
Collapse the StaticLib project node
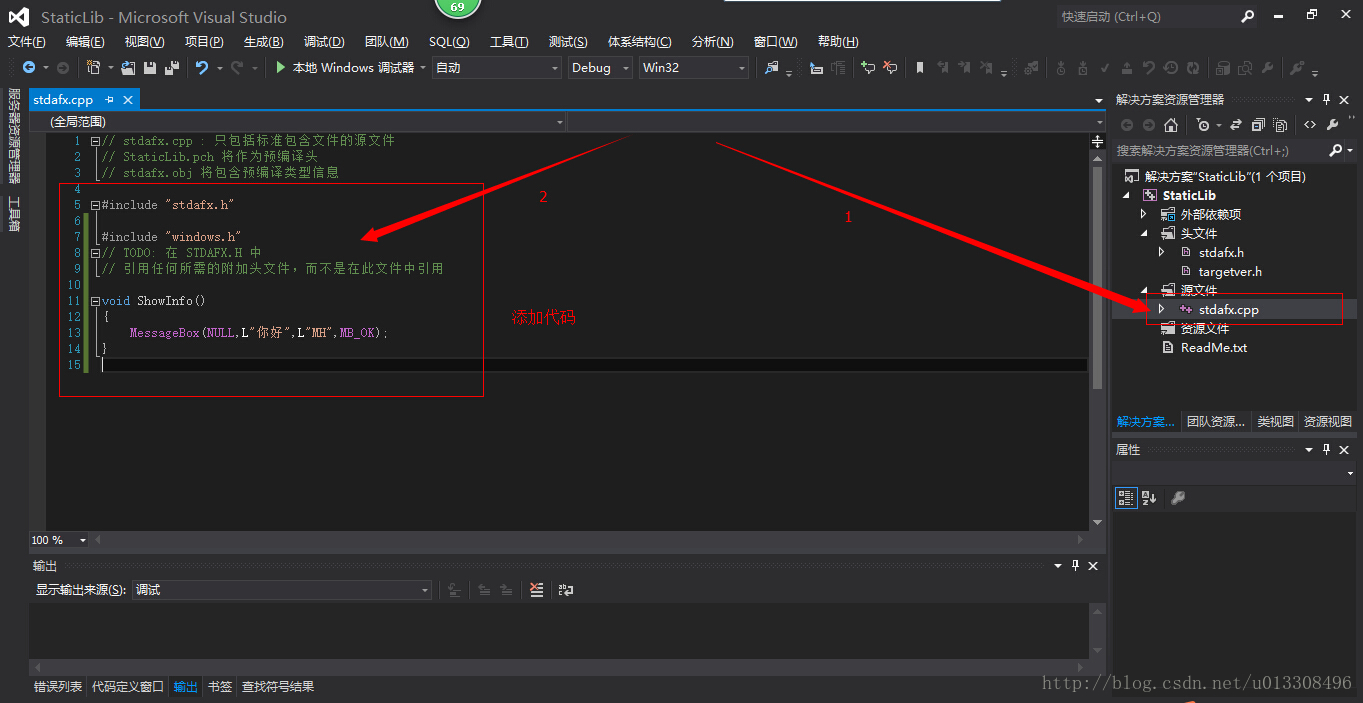pyautogui.click(x=1128, y=196)
